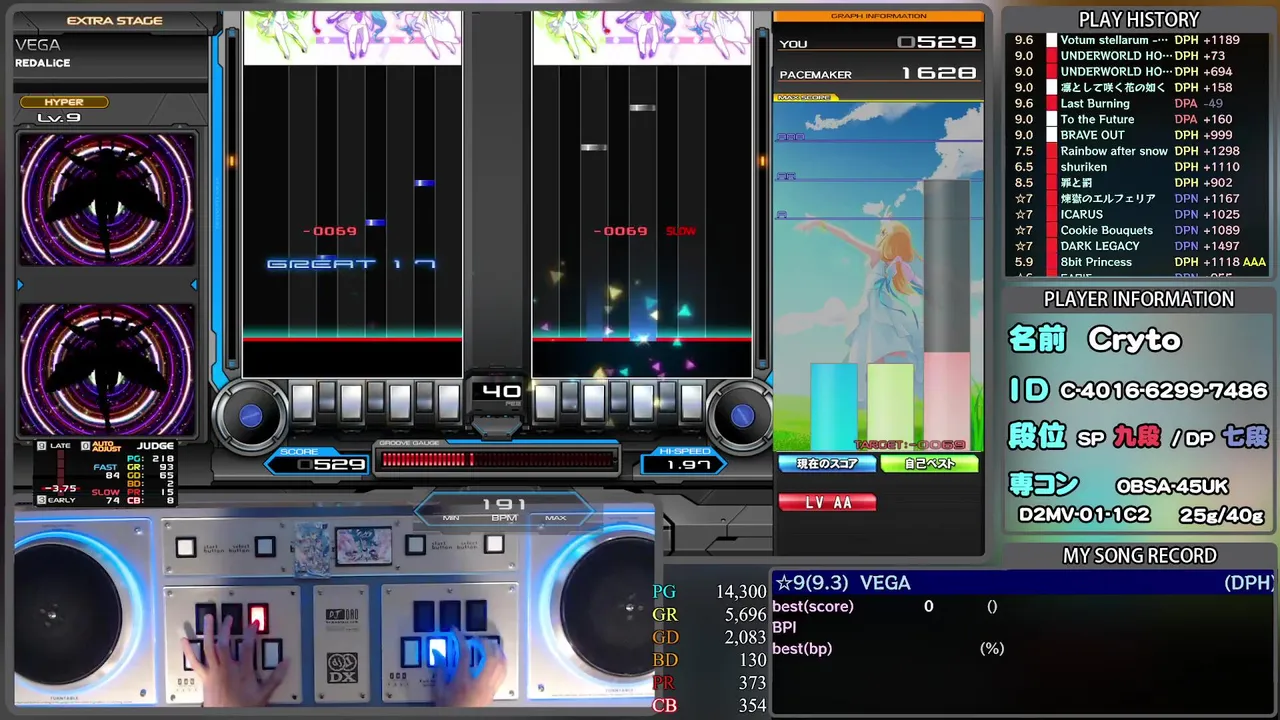Click the PLAYER INFORMATION header
This screenshot has height=720, width=1280.
(1139, 299)
